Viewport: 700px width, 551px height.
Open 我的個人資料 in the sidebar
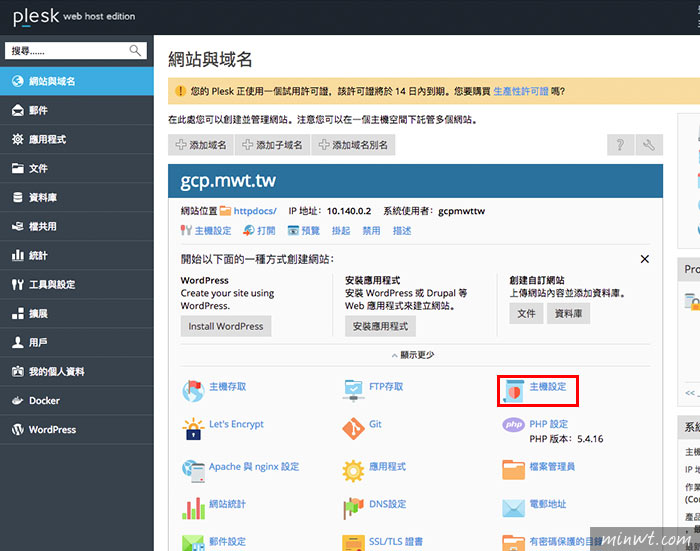(x=77, y=372)
